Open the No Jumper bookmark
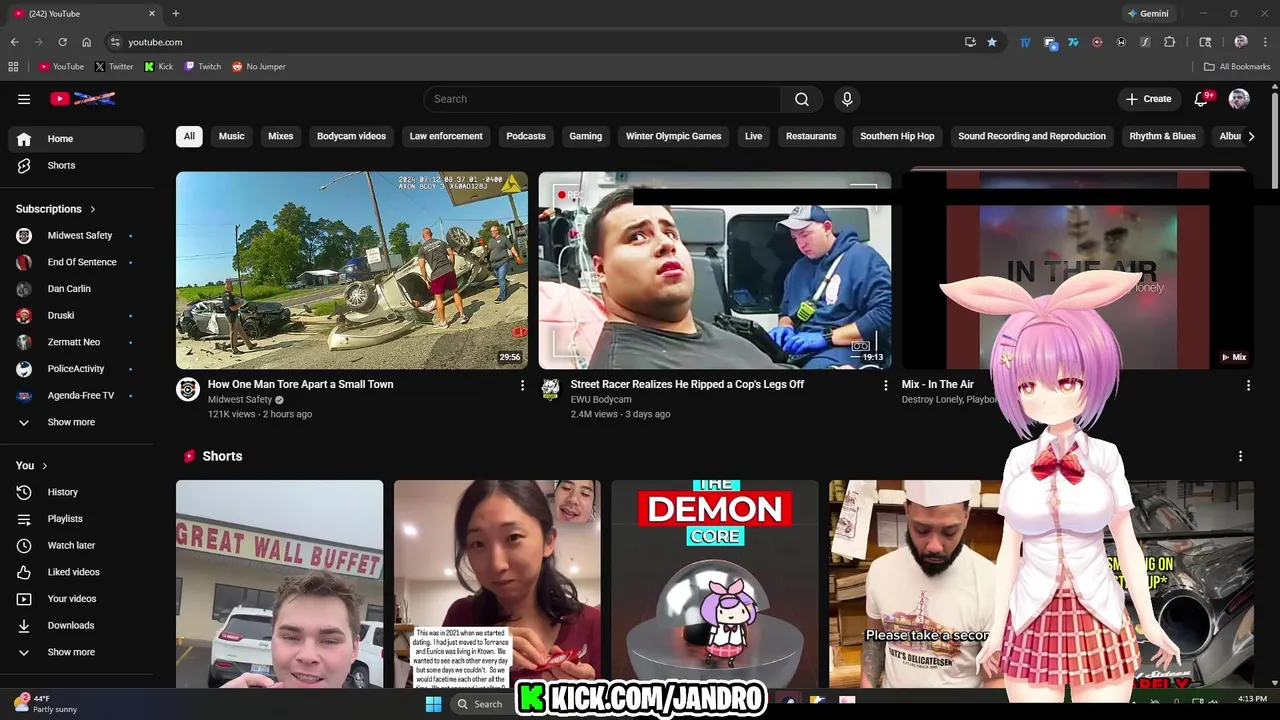 pos(259,67)
